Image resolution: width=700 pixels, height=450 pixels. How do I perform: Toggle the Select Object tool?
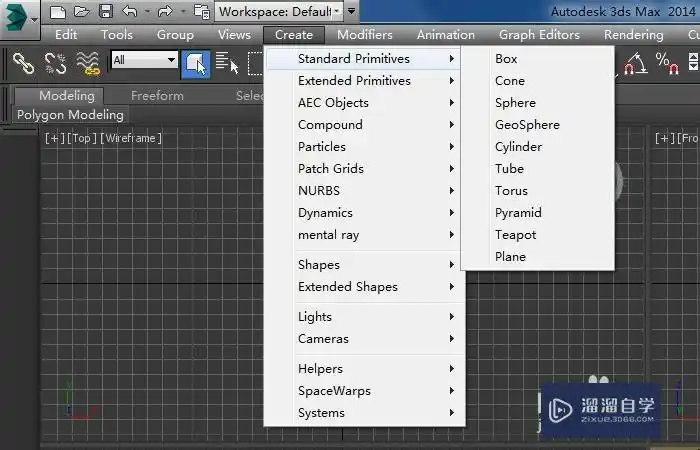[196, 64]
